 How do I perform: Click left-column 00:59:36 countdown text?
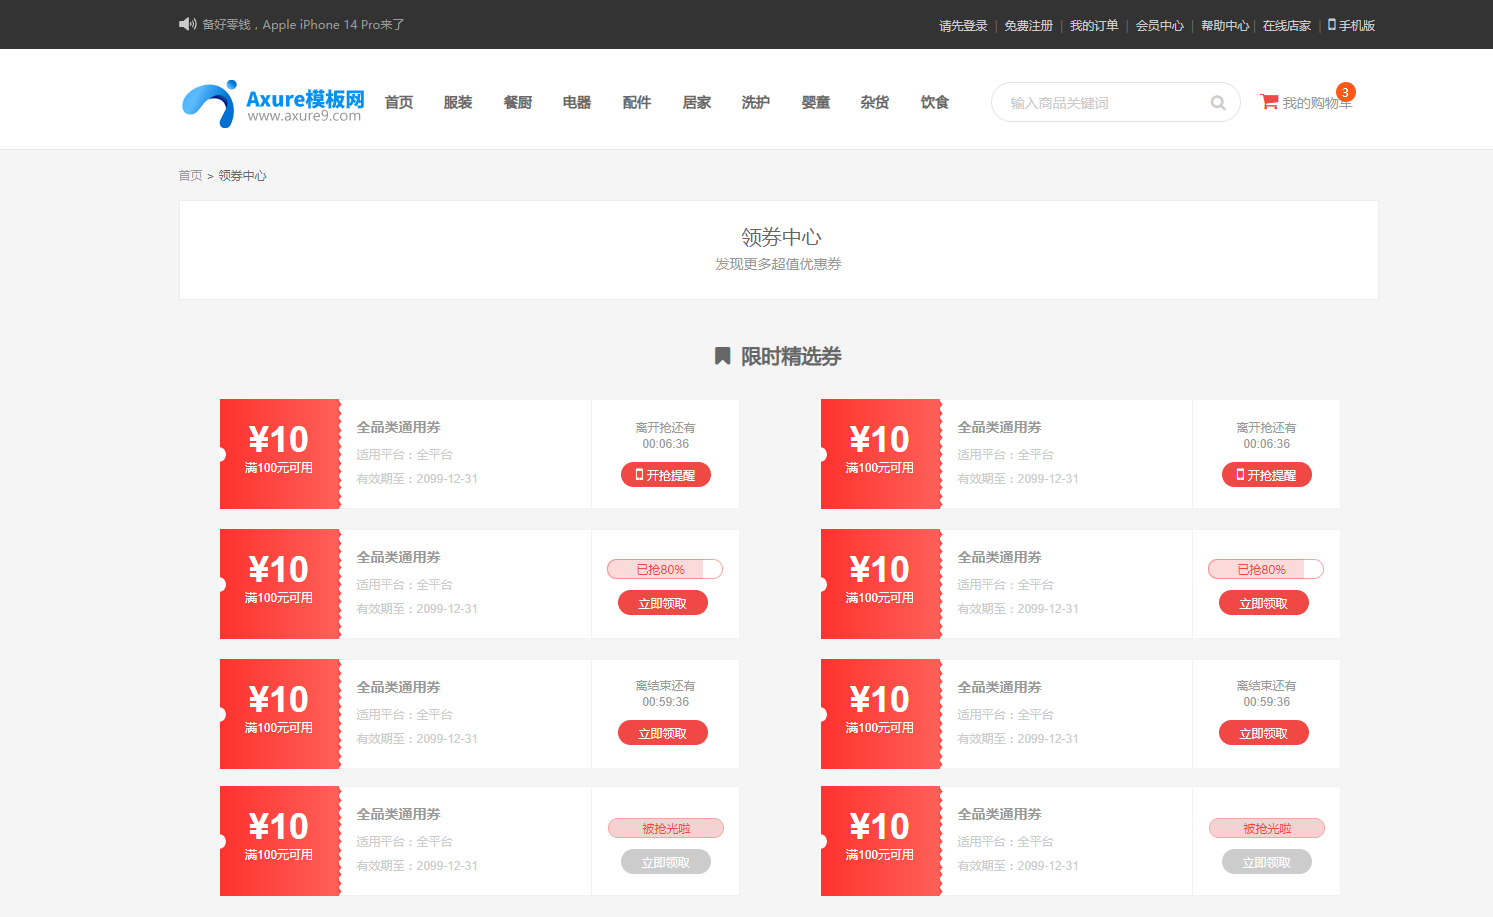[x=666, y=702]
